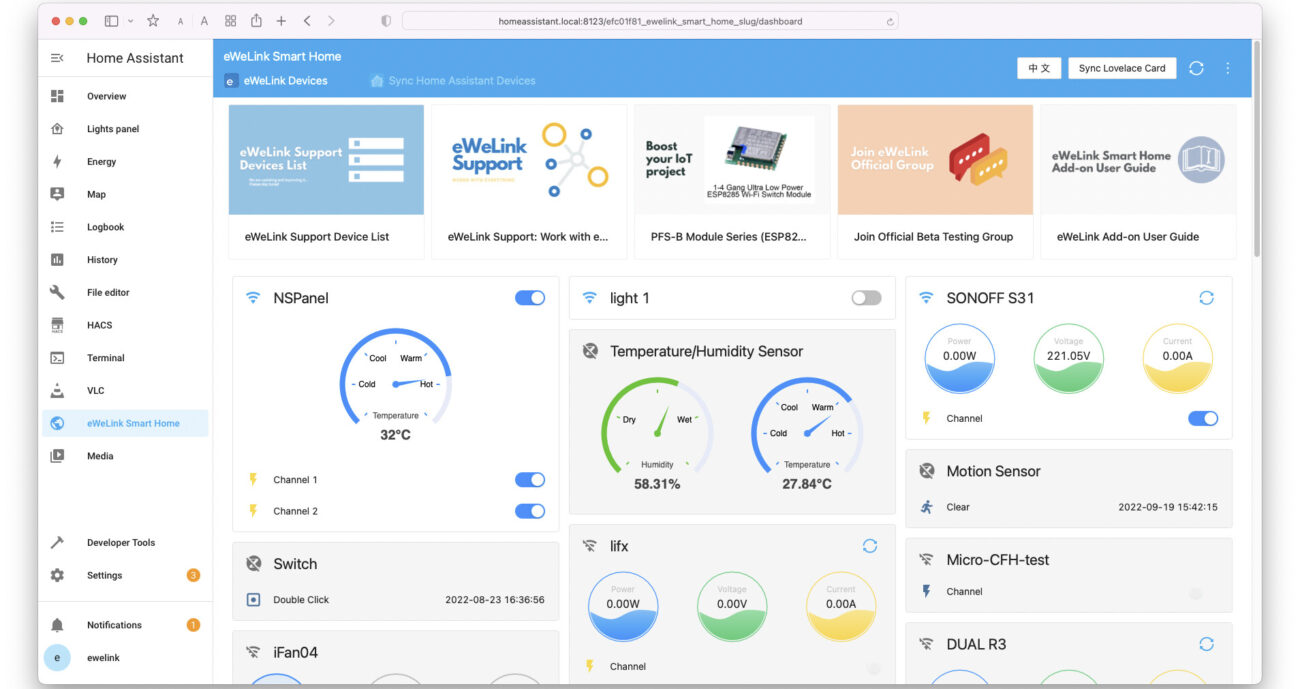Viewport: 1300px width, 689px height.
Task: Click Safari privacy shield icon
Action: click(x=386, y=21)
